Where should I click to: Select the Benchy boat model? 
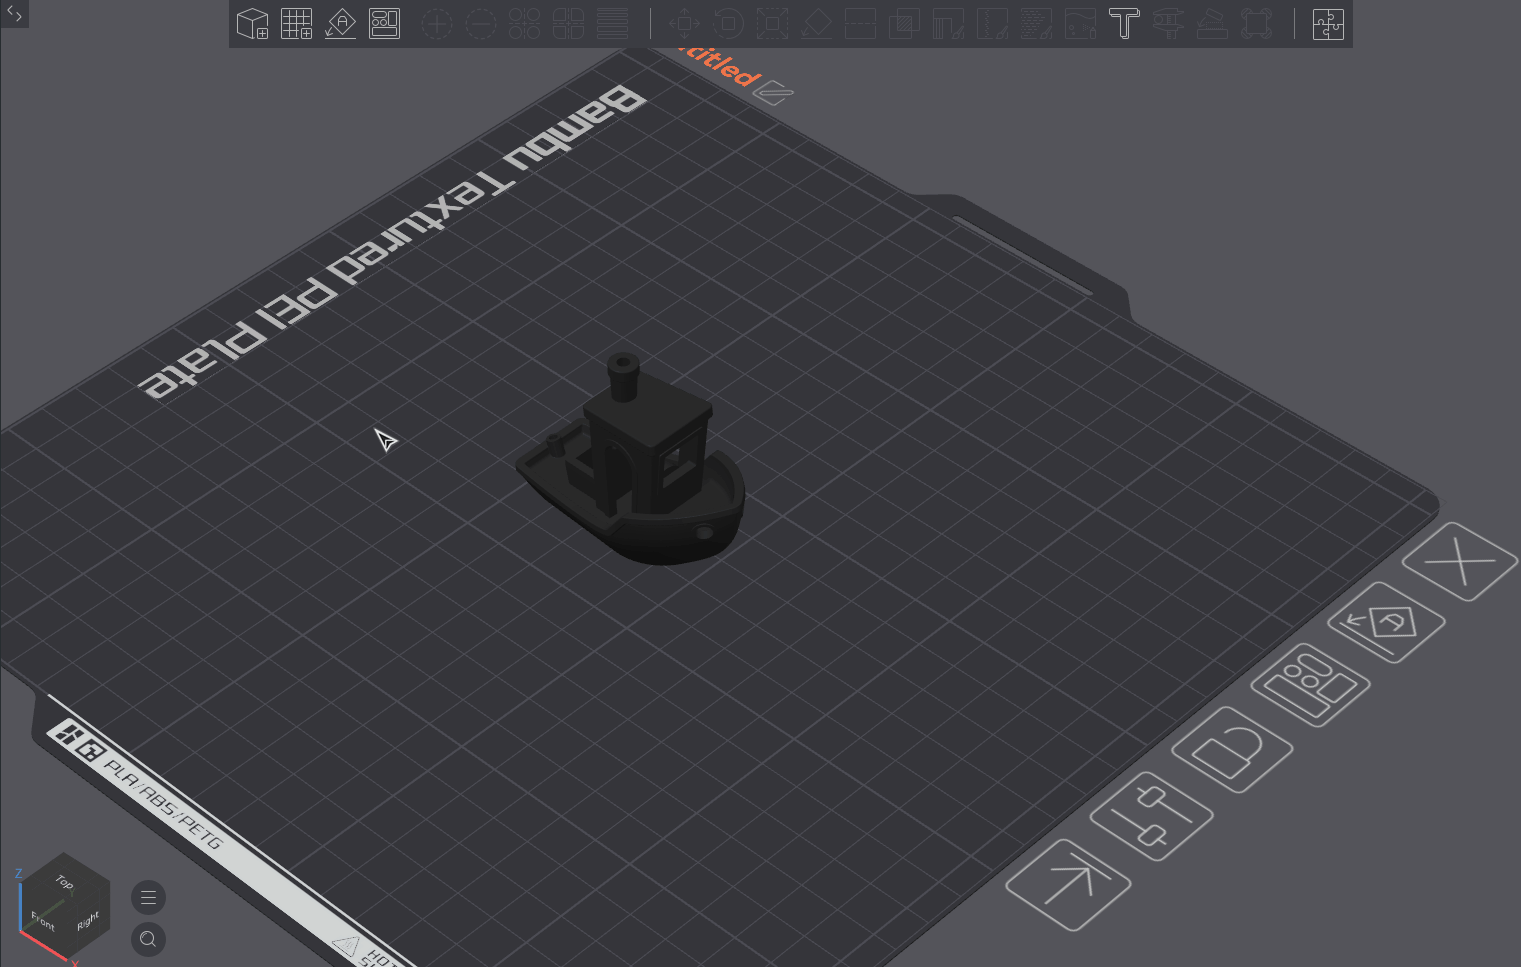pos(632,462)
